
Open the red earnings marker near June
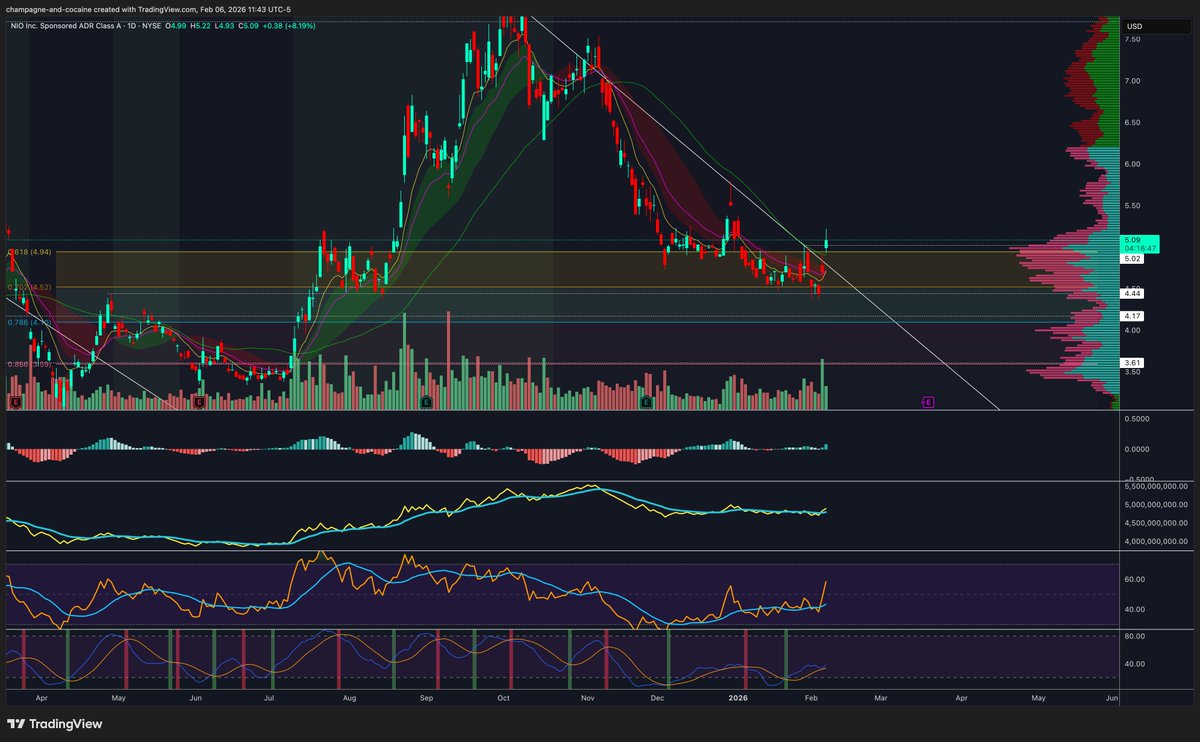[x=199, y=402]
